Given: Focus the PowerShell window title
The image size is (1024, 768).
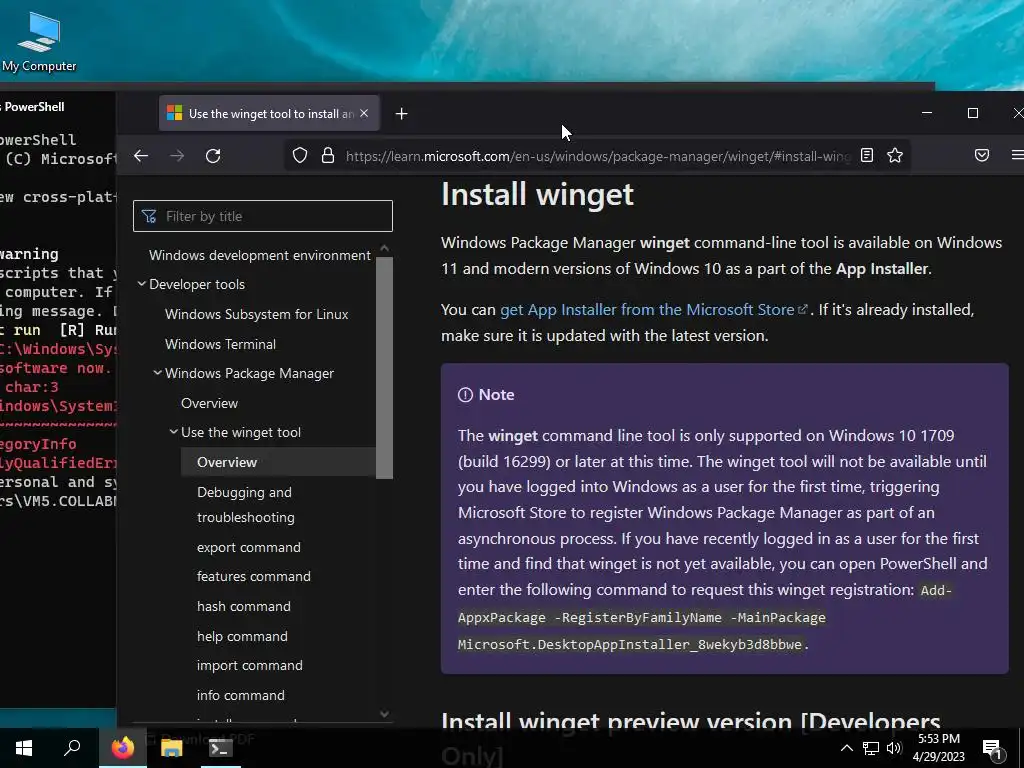Looking at the screenshot, I should [33, 106].
